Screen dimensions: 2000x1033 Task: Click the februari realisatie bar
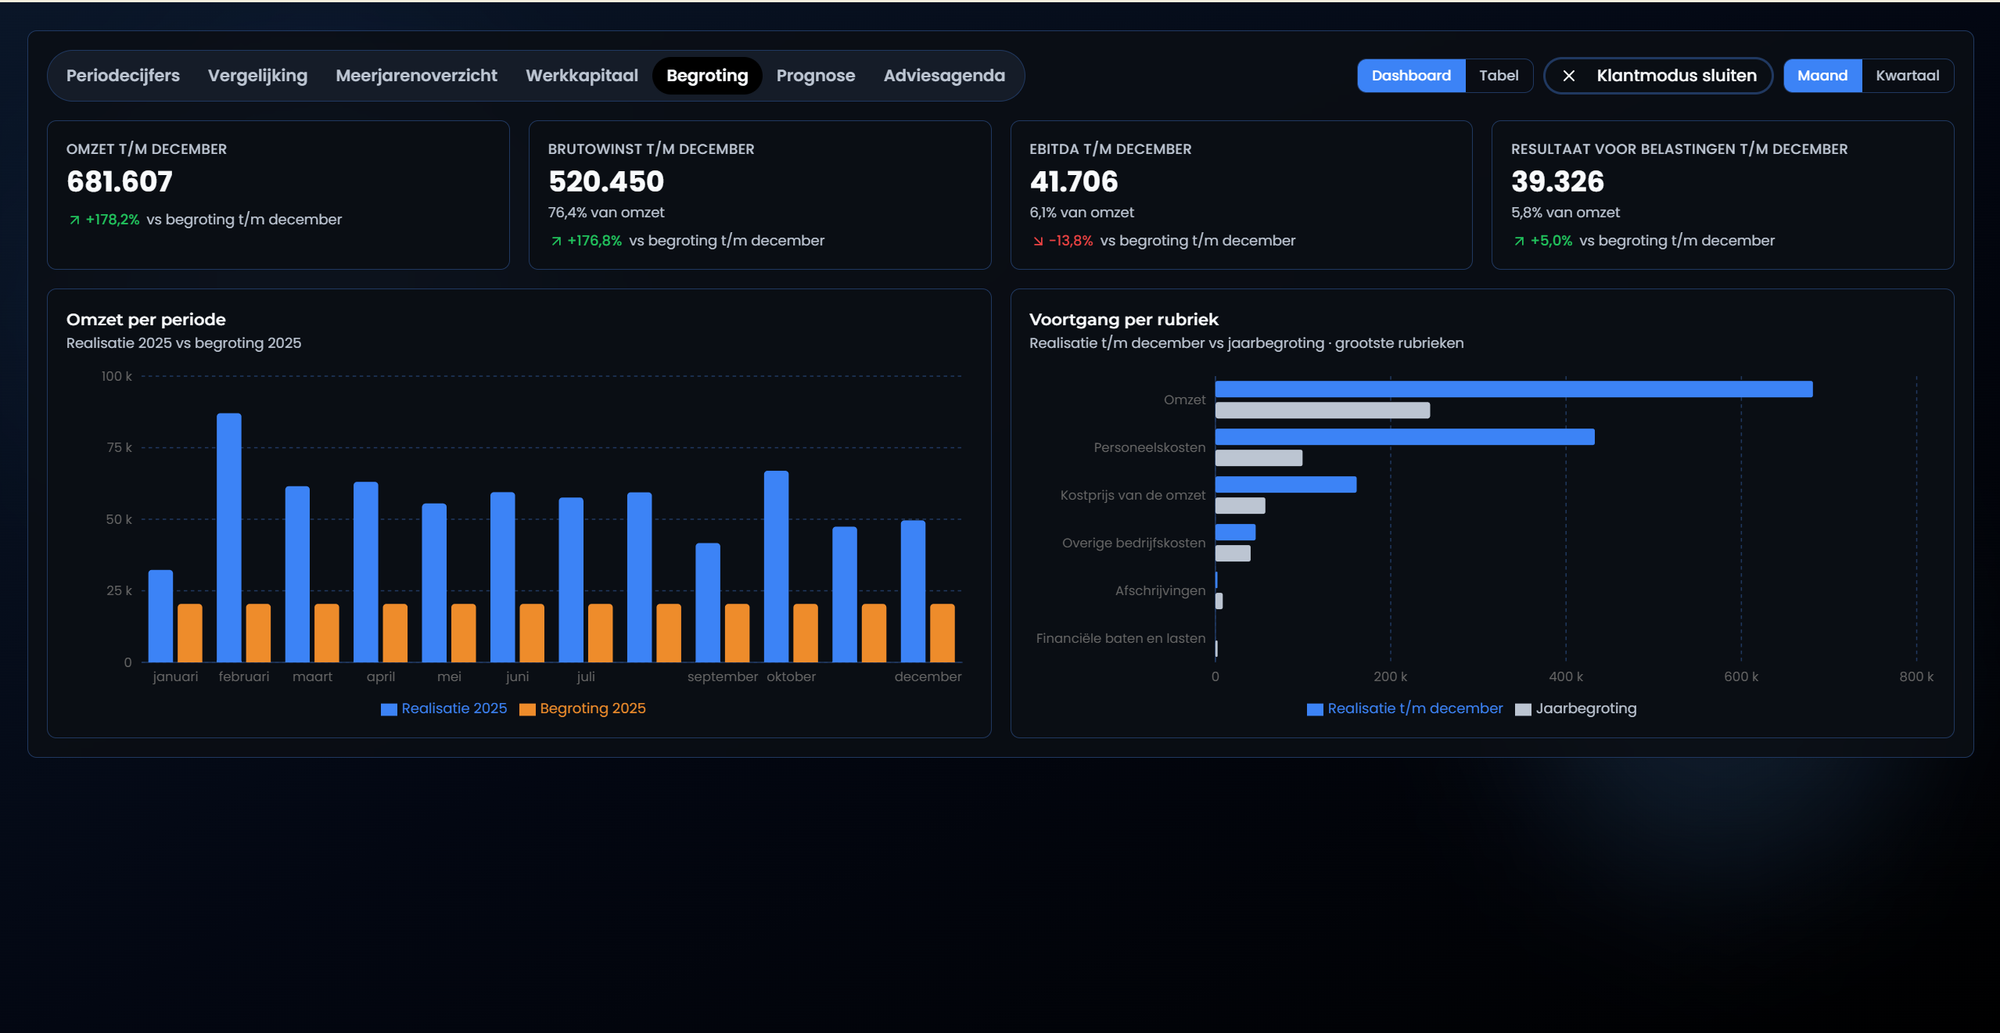[229, 538]
